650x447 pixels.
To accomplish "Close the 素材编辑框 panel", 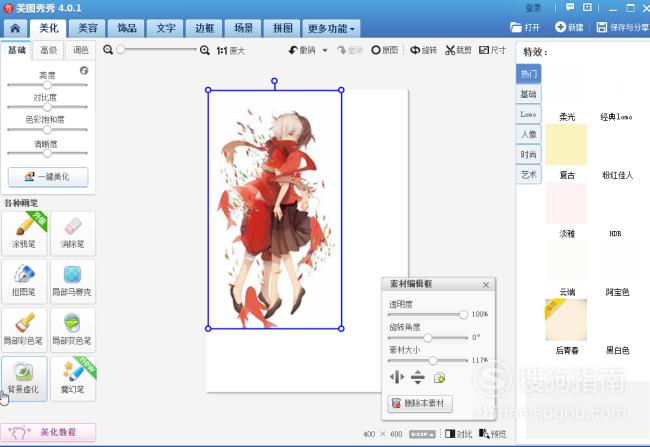I will click(x=486, y=284).
